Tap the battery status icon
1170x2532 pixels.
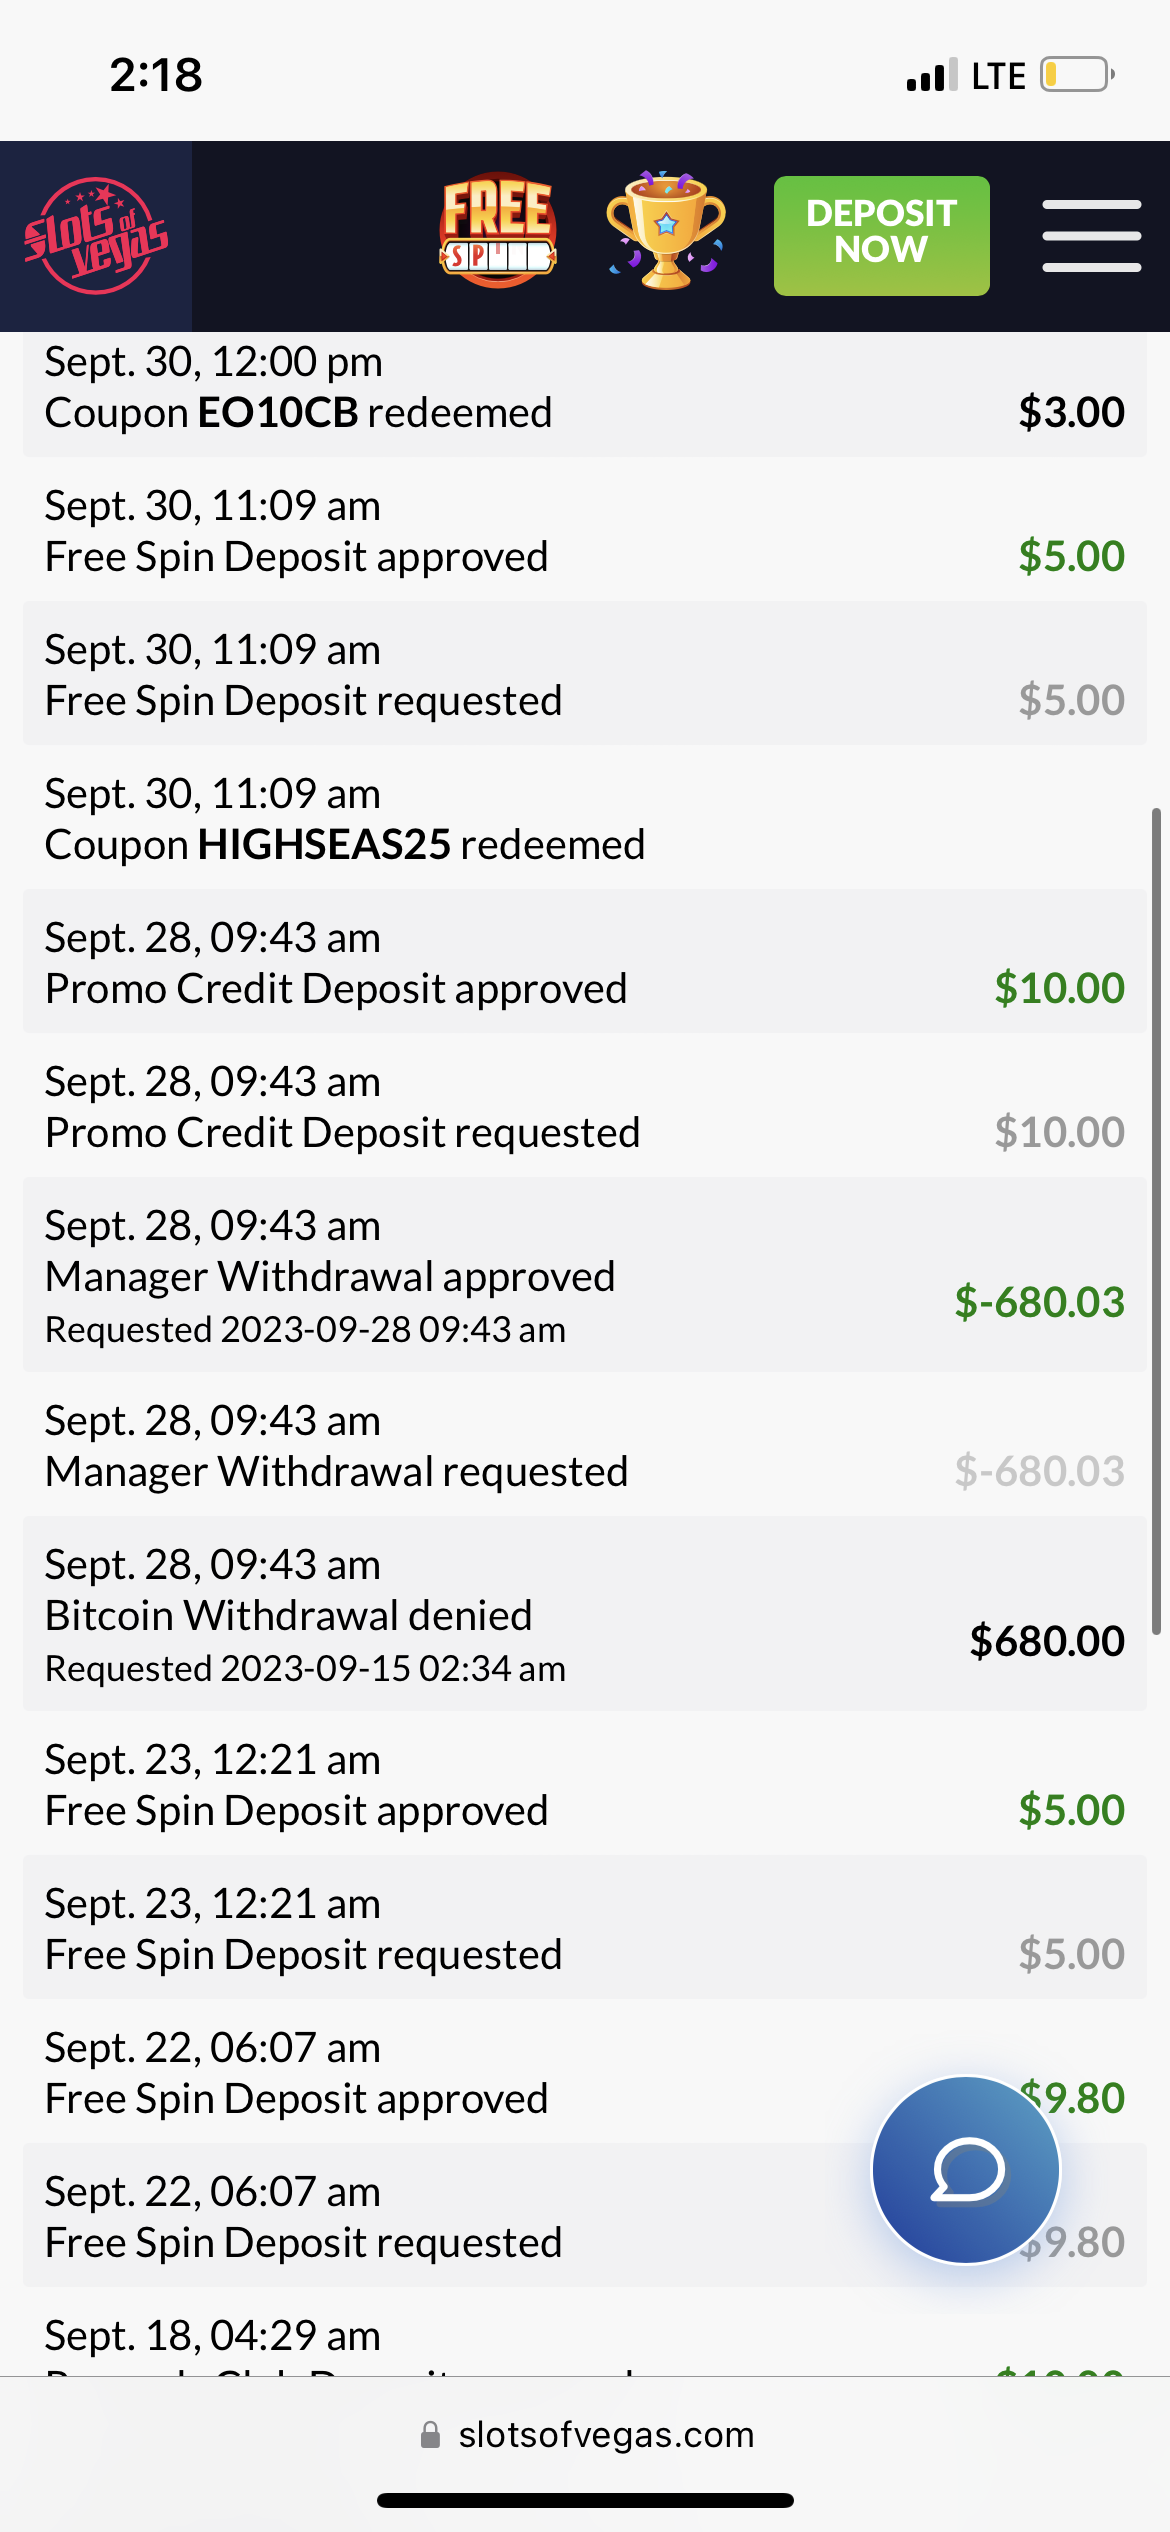[1077, 75]
